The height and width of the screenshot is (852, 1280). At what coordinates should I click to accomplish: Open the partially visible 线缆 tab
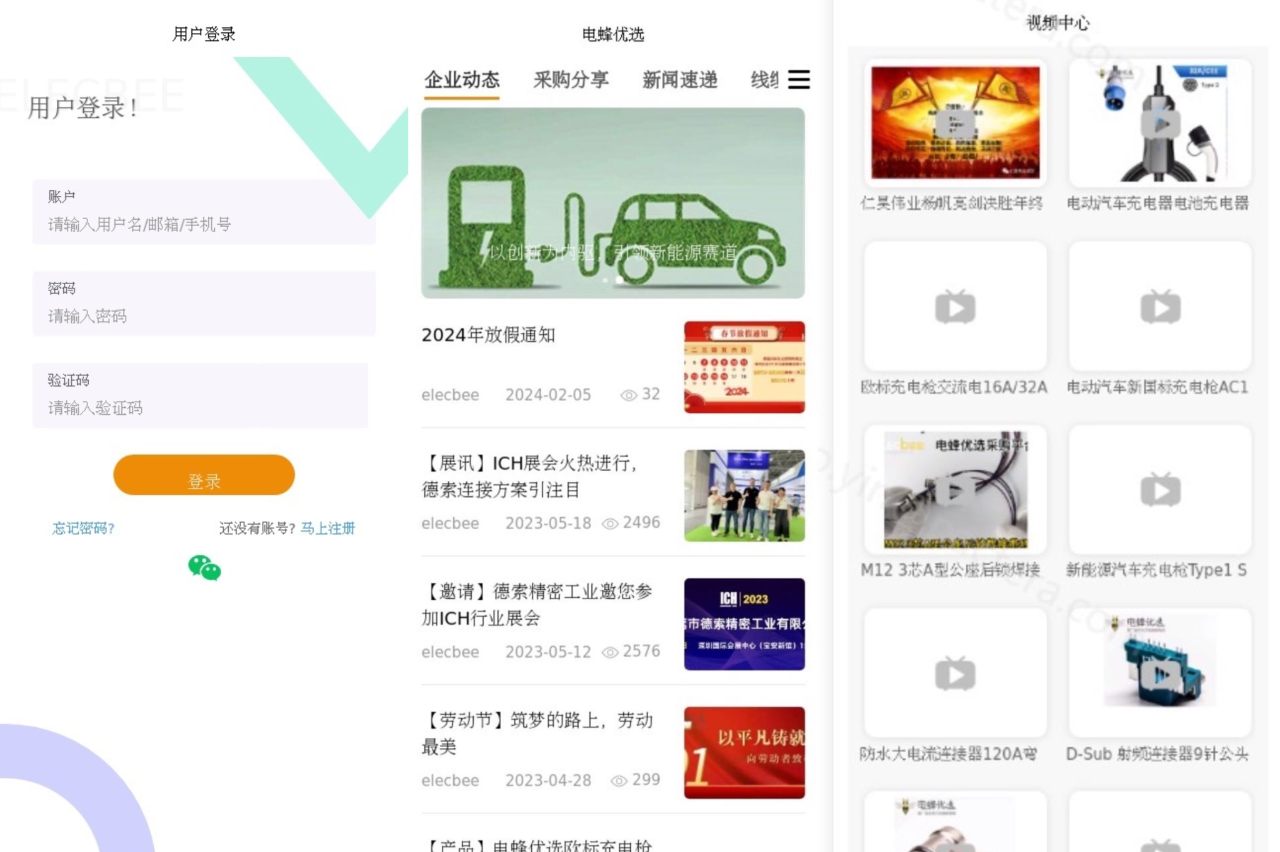click(765, 80)
